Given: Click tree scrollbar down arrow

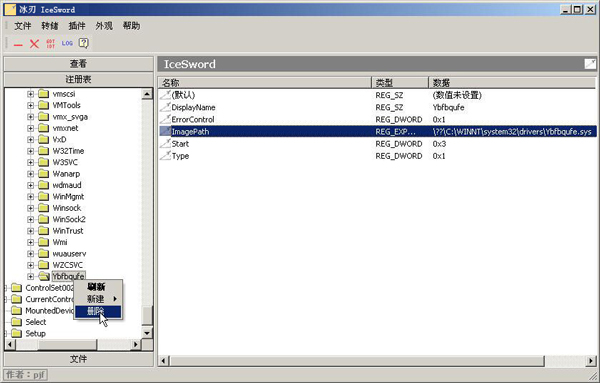Looking at the screenshot, I should tap(147, 333).
